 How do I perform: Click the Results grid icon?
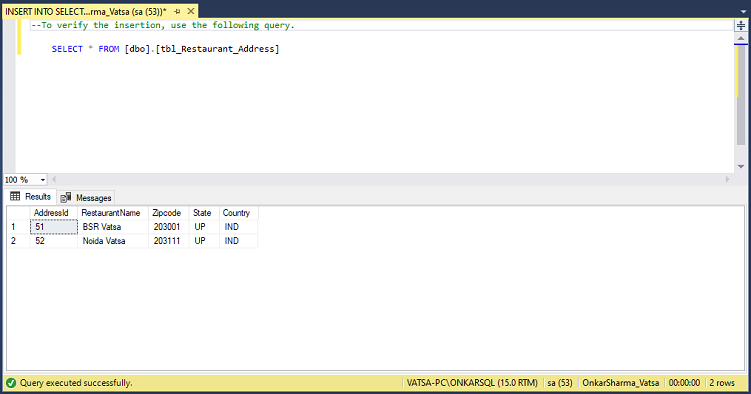pyautogui.click(x=15, y=196)
